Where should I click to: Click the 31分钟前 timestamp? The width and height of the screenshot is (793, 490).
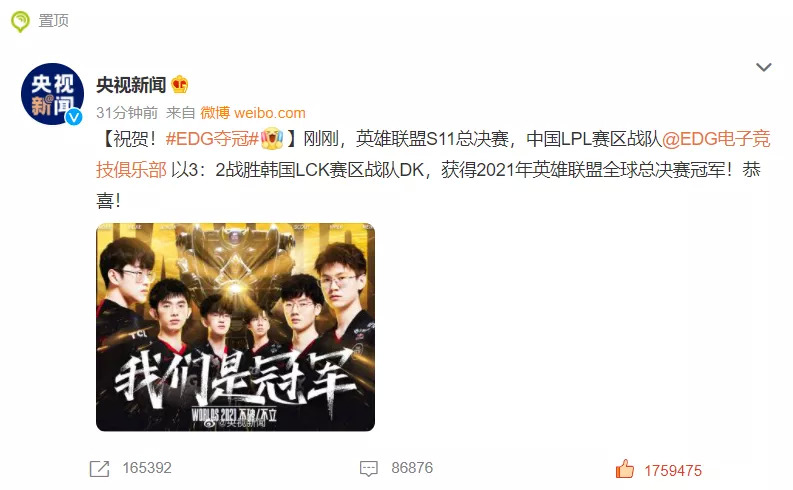127,113
